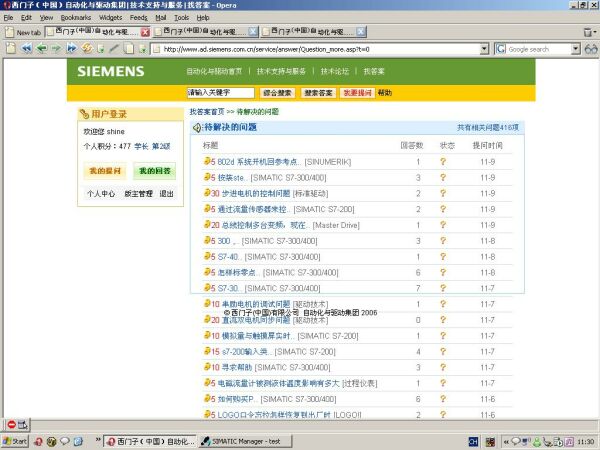Viewport: 600px width, 450px height.
Task: Switch to SIMATIC Manager - test taskbar button
Action: [245, 442]
